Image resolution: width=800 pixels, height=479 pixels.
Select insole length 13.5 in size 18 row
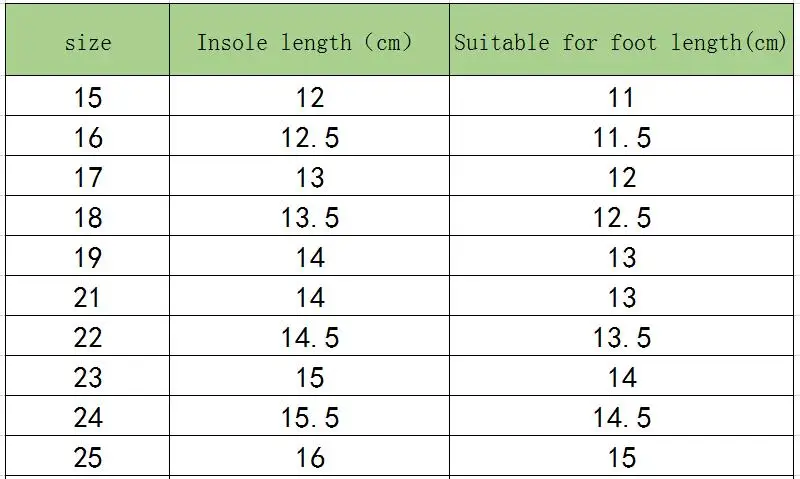[310, 218]
